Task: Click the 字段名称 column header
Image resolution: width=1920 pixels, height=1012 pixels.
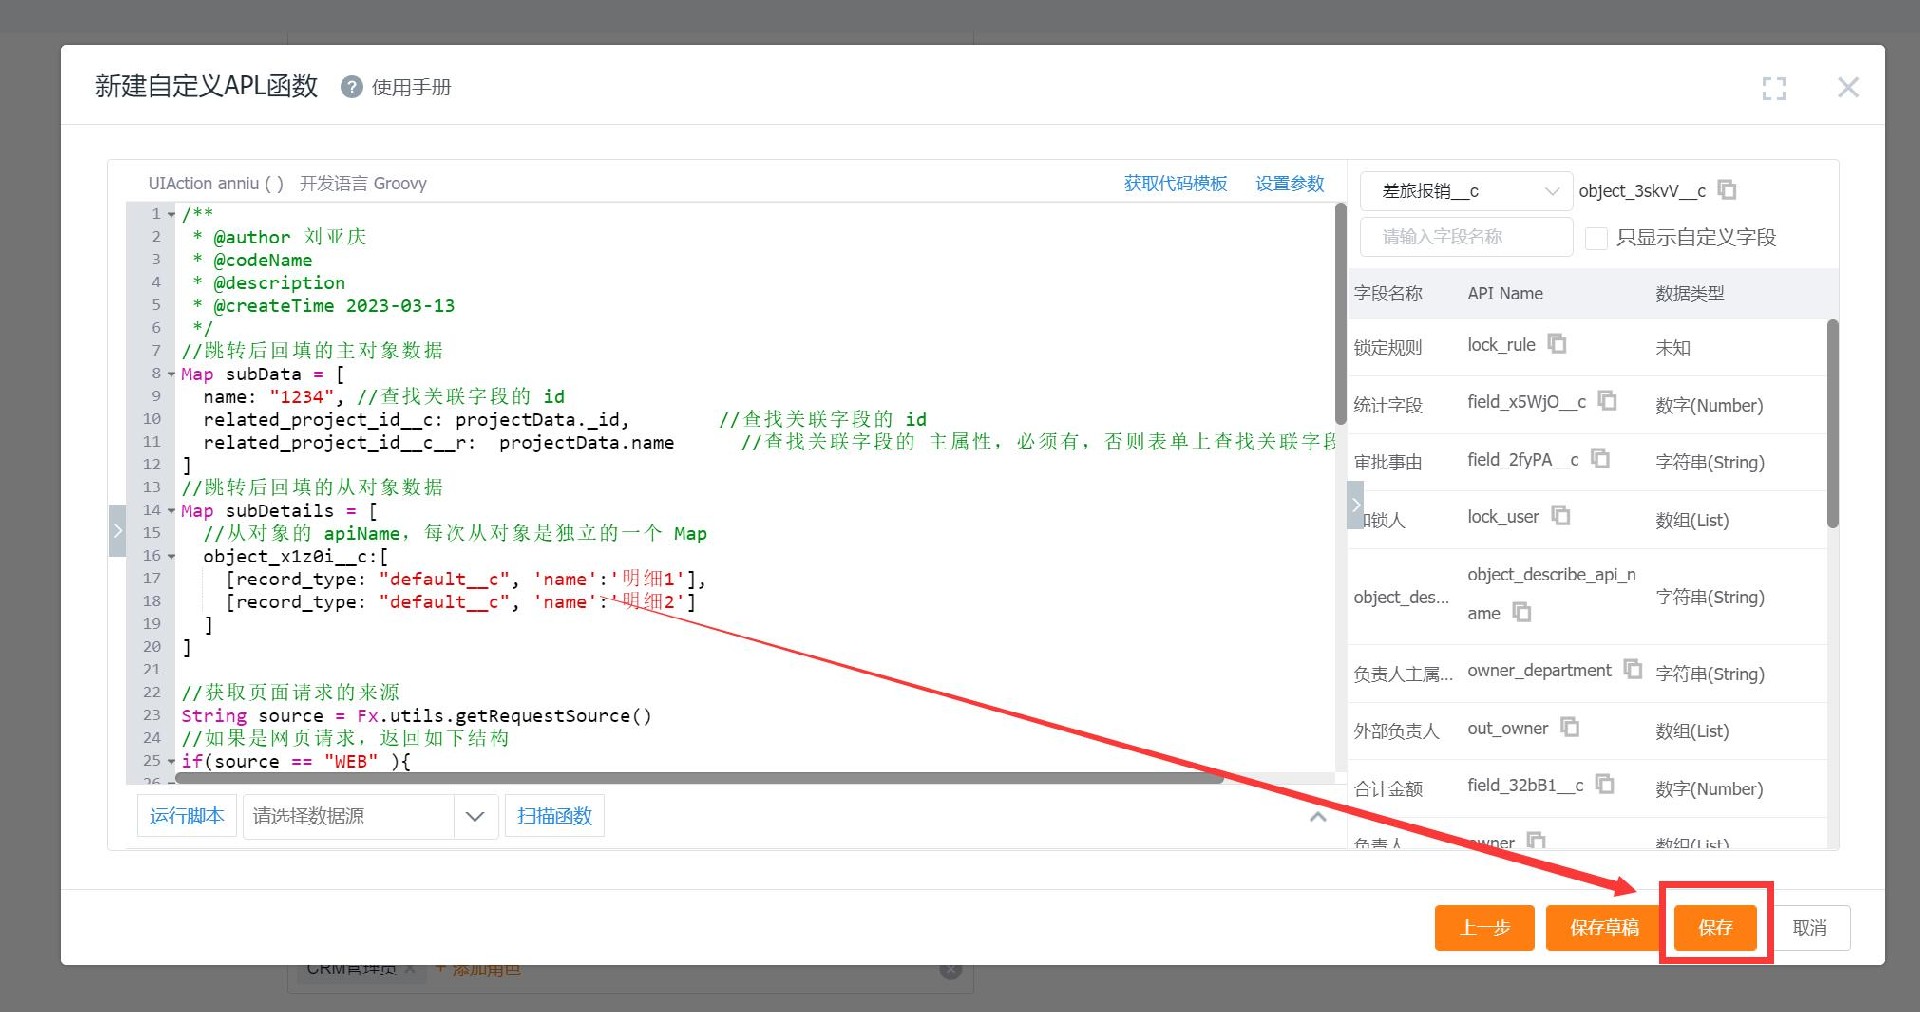Action: [x=1388, y=293]
